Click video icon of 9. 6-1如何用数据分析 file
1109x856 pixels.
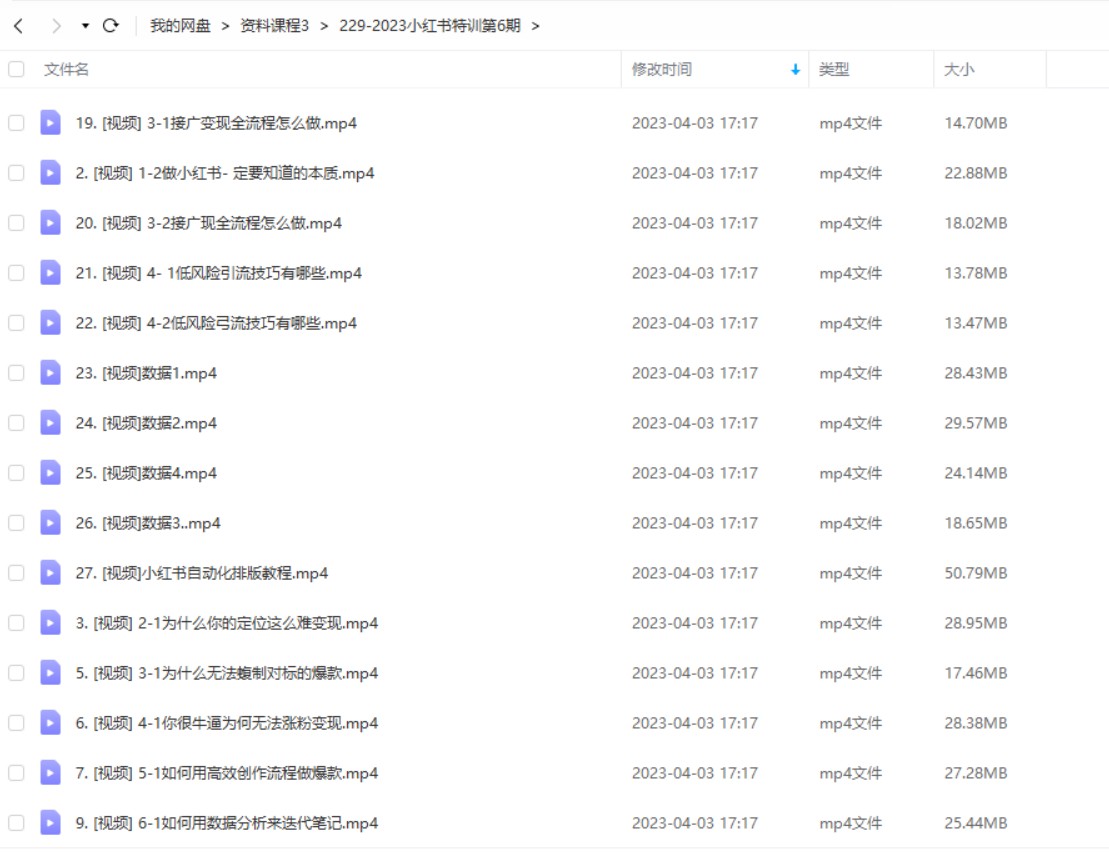(x=50, y=822)
